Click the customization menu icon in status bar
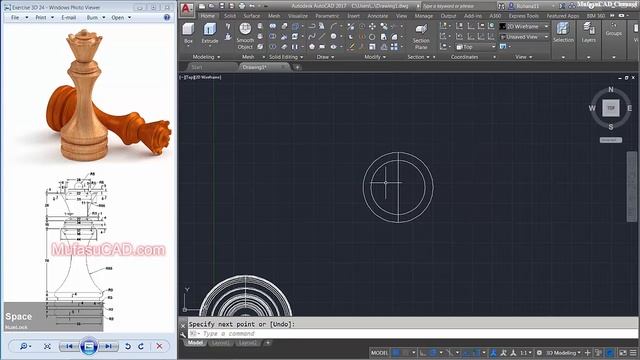 (633, 353)
